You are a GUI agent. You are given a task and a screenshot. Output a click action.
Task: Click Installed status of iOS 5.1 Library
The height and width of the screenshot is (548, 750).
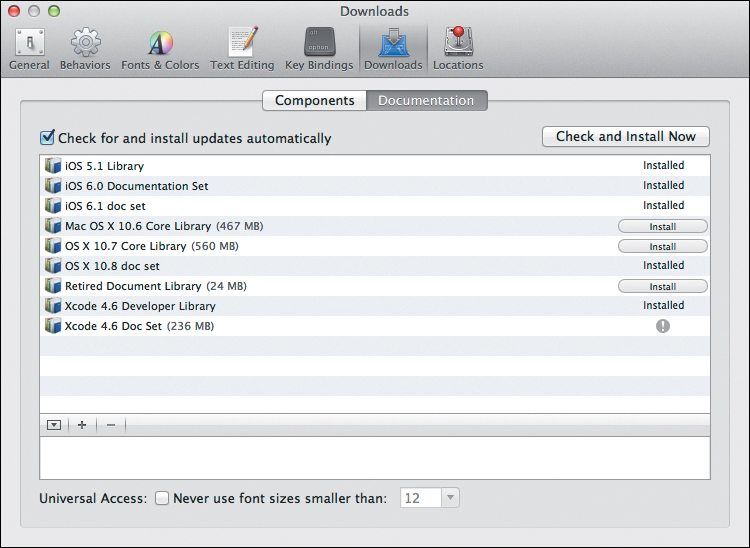point(663,165)
